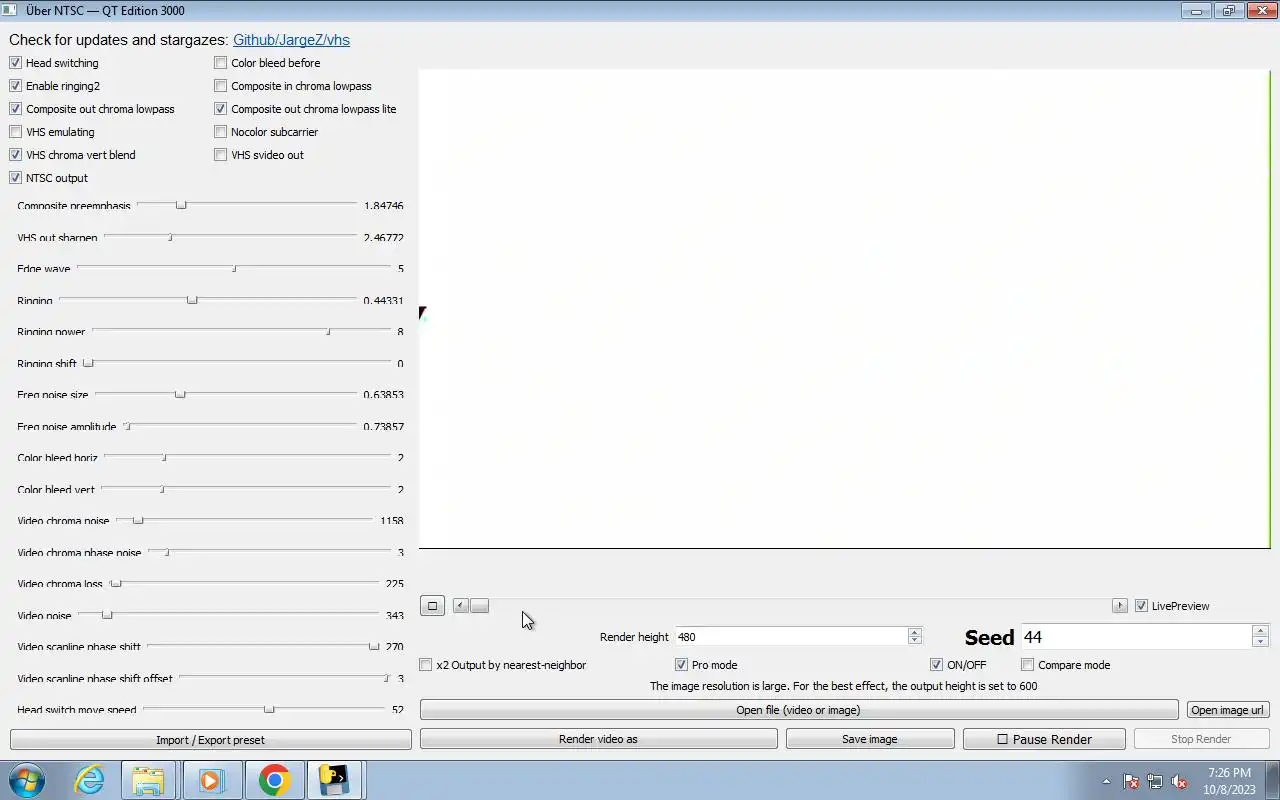This screenshot has height=800, width=1280.
Task: Show hidden system tray icons
Action: 1106,782
